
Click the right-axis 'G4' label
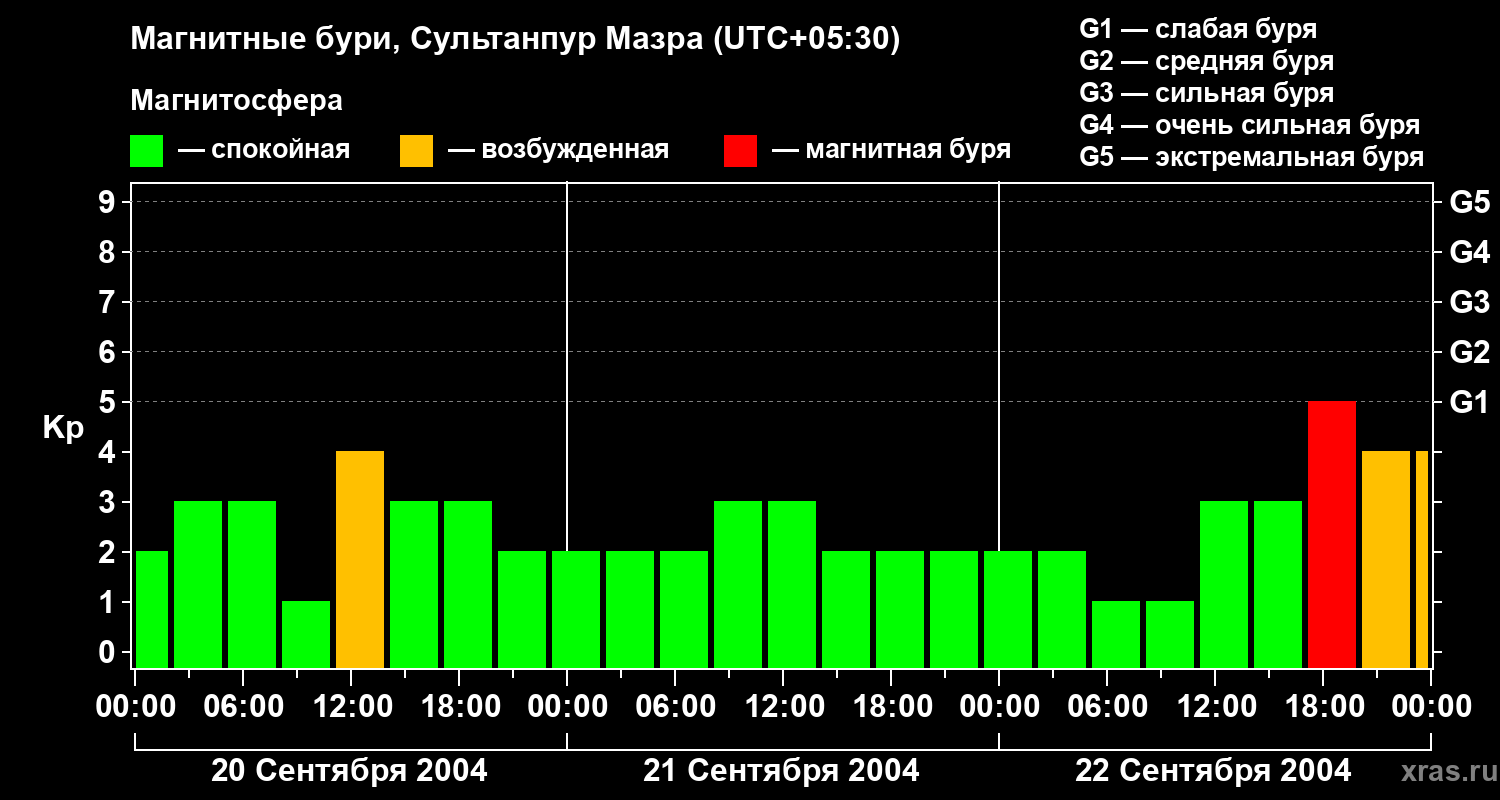click(x=1469, y=252)
